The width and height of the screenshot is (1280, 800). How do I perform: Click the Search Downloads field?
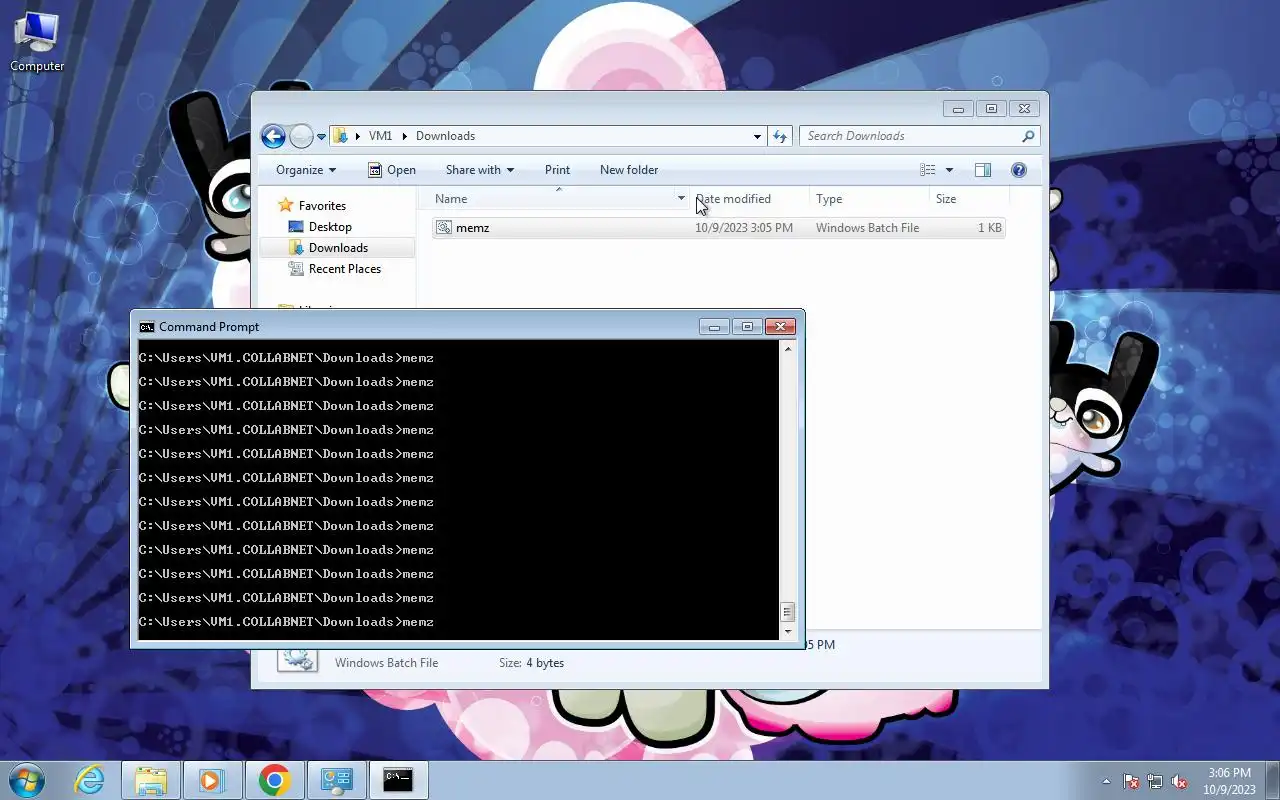910,136
